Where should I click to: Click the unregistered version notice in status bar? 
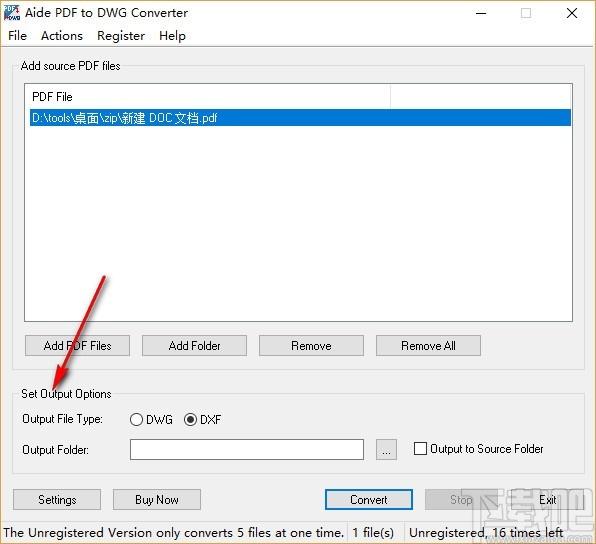tap(173, 533)
